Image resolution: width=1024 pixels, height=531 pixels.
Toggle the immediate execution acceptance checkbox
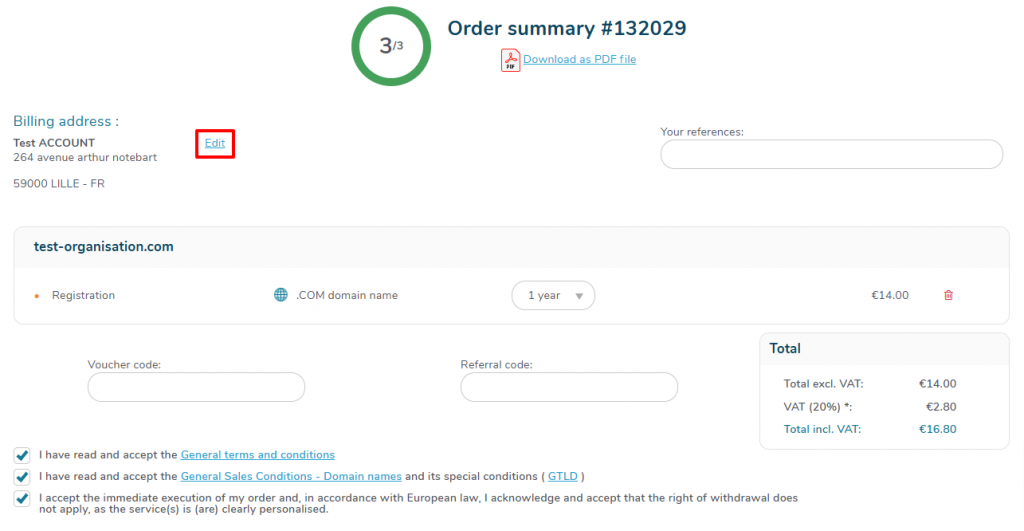pos(22,498)
